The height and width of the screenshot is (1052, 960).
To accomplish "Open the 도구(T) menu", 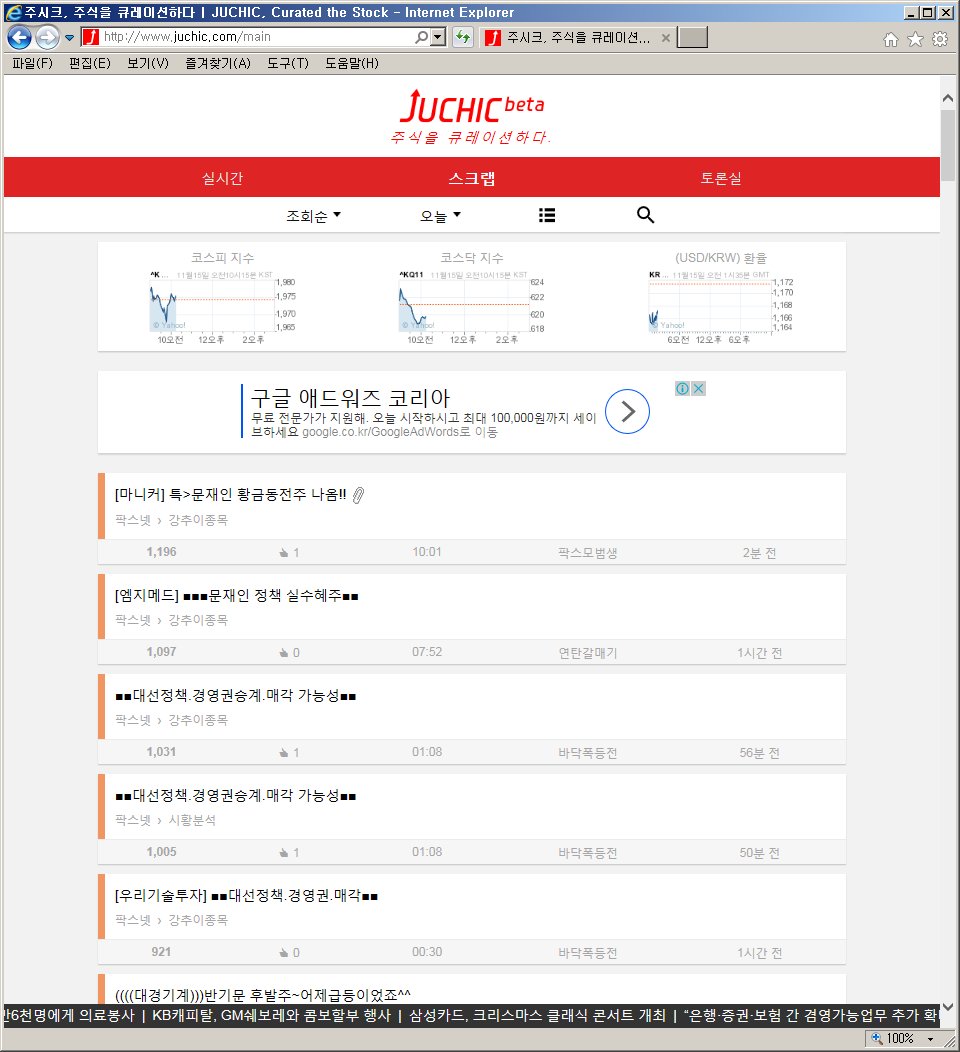I will pyautogui.click(x=288, y=63).
